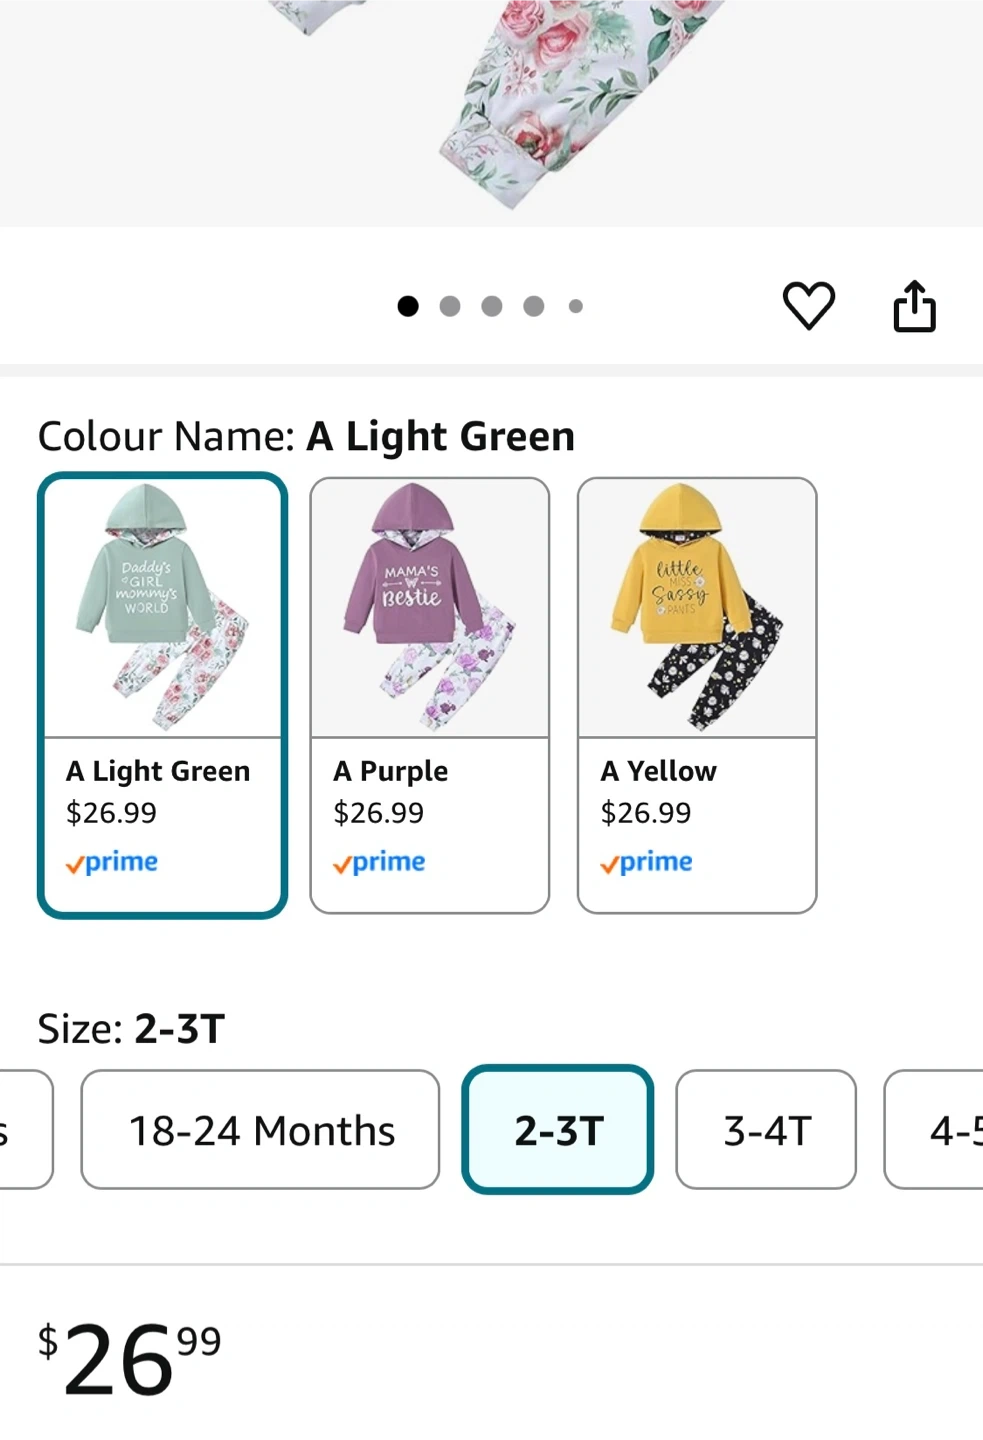Pick the A Yellow hoodie set

697,695
